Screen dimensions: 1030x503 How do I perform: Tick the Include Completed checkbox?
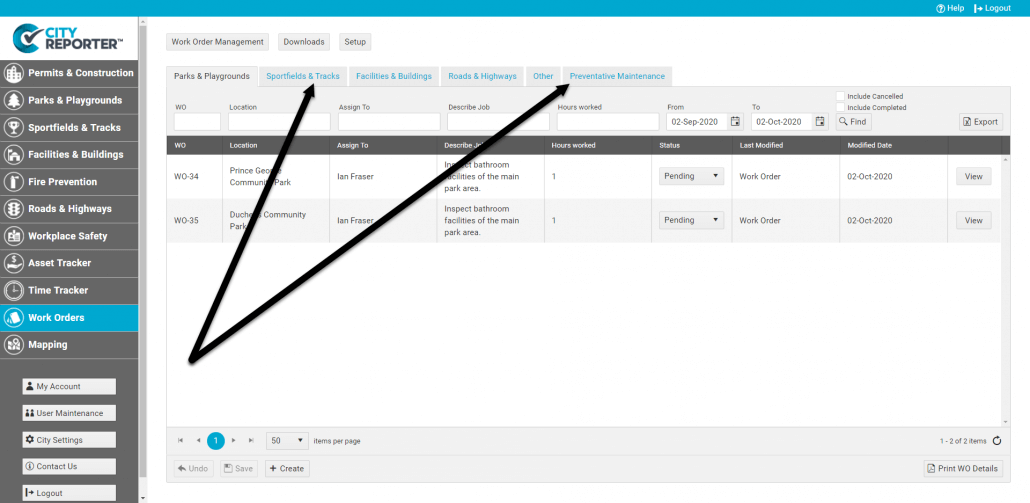(841, 107)
